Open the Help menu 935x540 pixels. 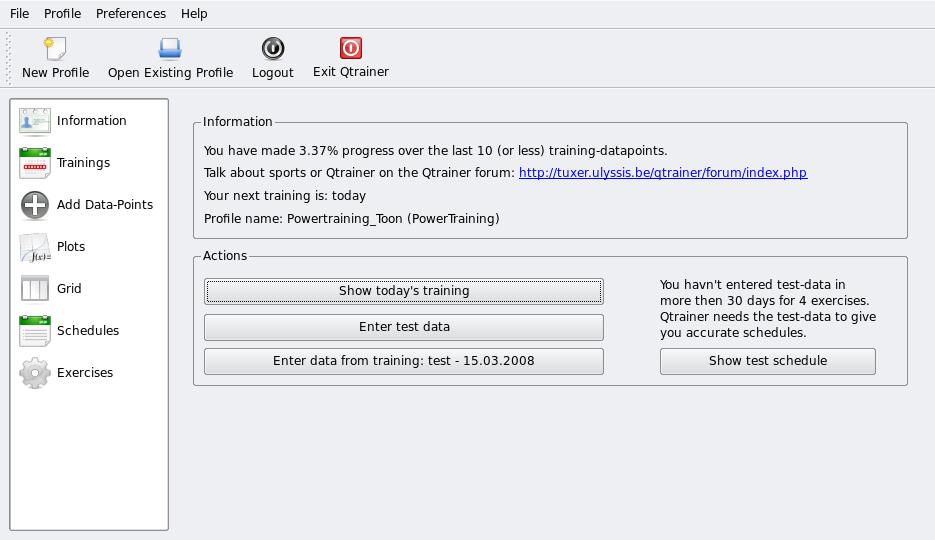click(x=194, y=13)
